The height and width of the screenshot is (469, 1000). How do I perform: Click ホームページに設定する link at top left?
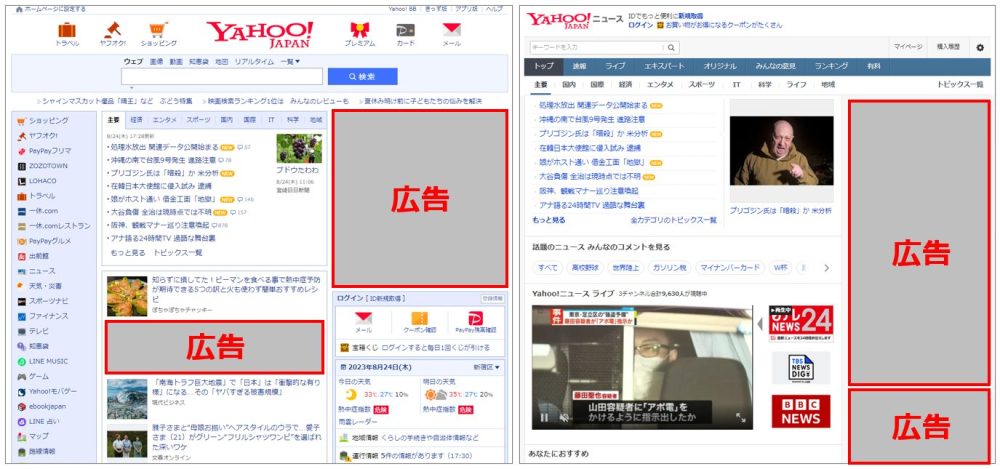point(50,9)
